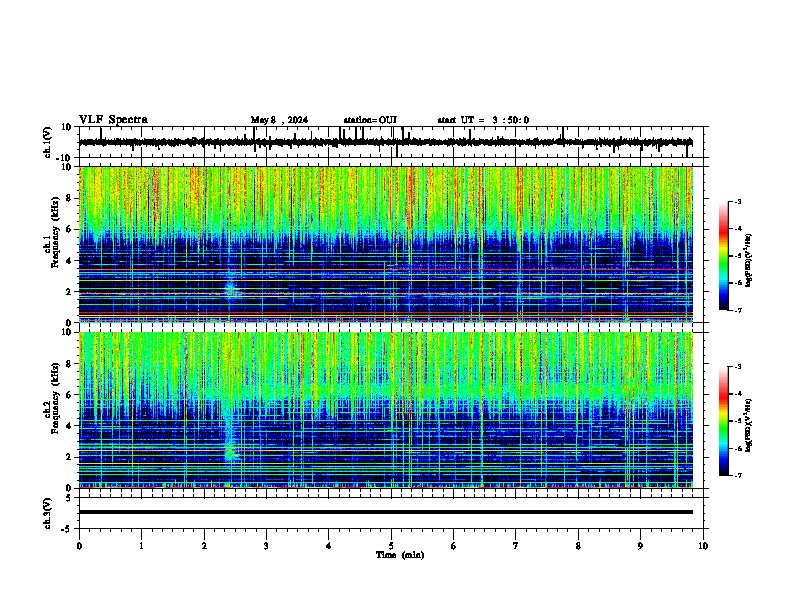Click the ch.2 color bar log(PSD) label

click(x=749, y=425)
